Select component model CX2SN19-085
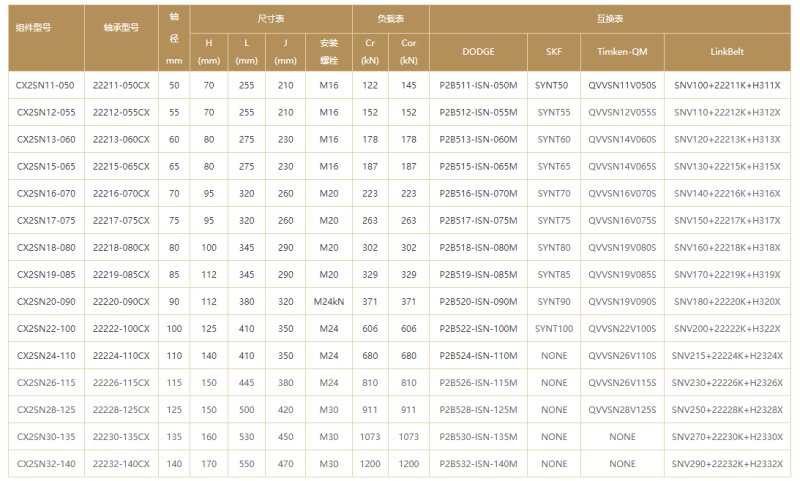The width and height of the screenshot is (800, 481). coord(46,274)
